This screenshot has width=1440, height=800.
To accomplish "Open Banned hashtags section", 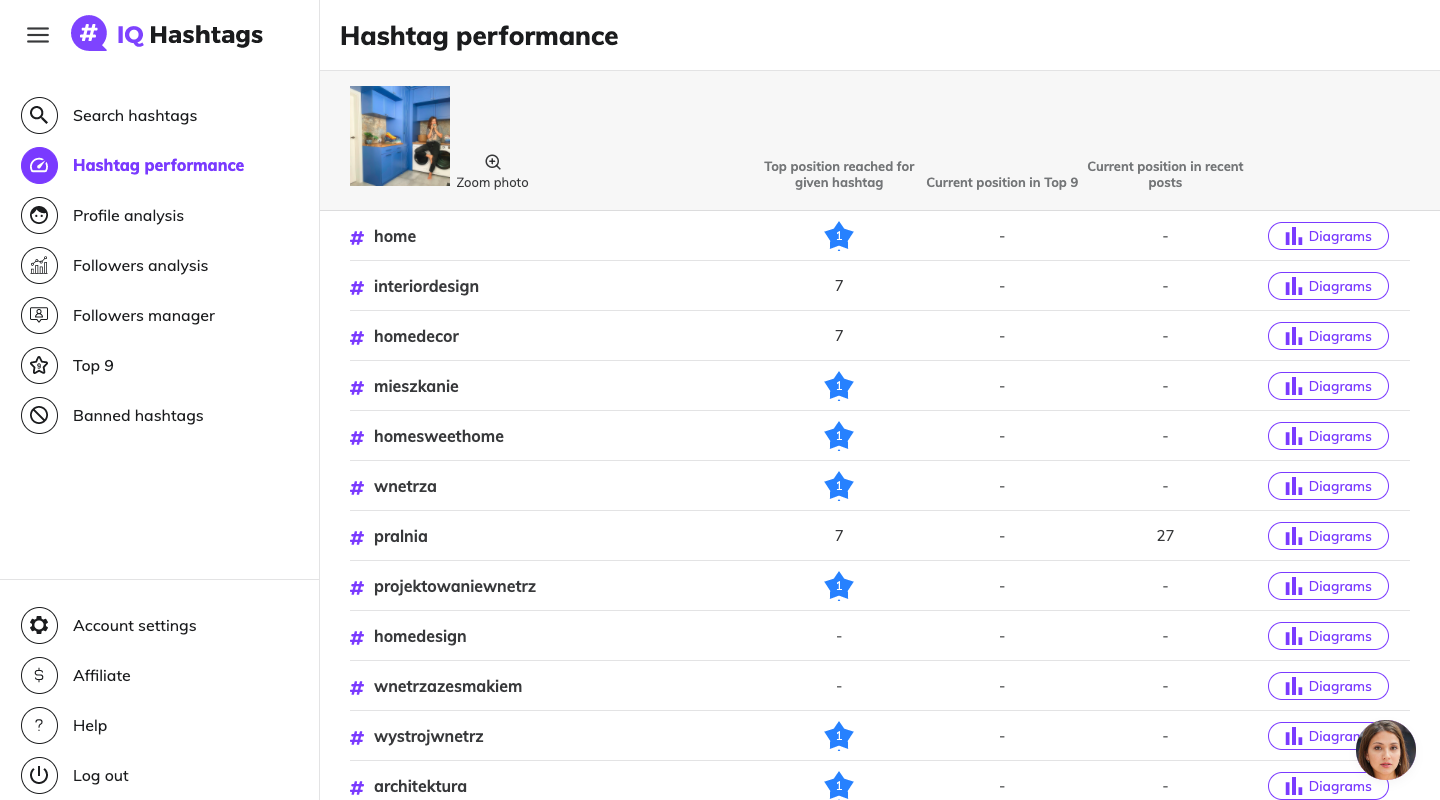I will tap(138, 415).
